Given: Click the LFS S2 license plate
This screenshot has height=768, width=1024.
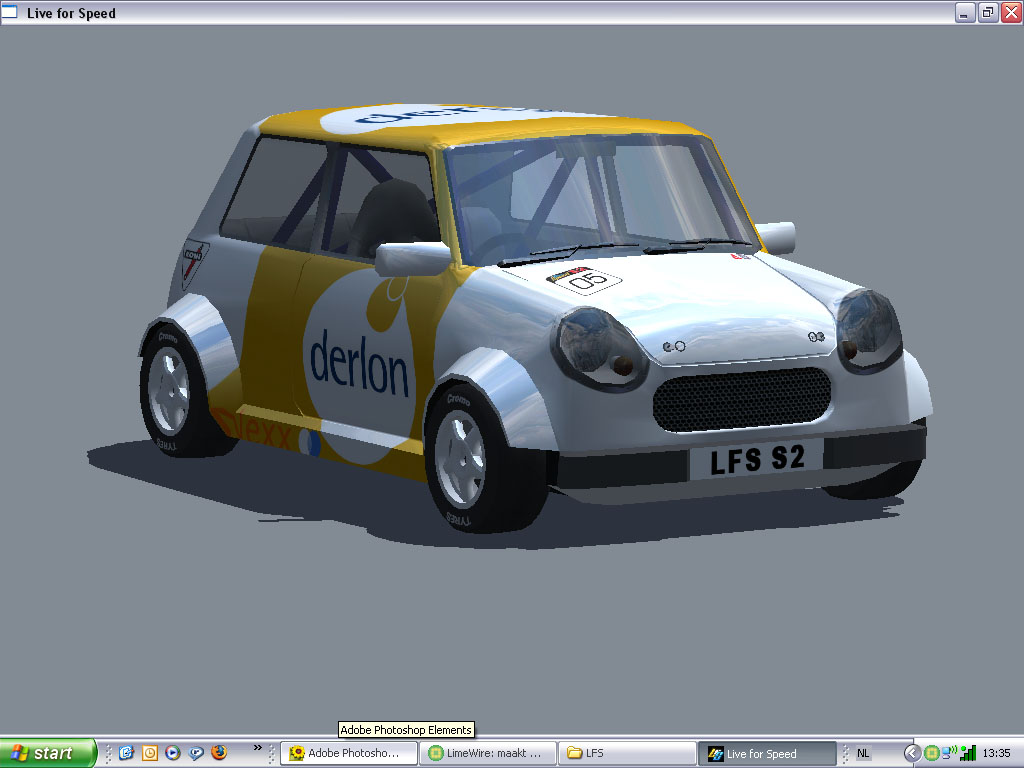Looking at the screenshot, I should (756, 459).
